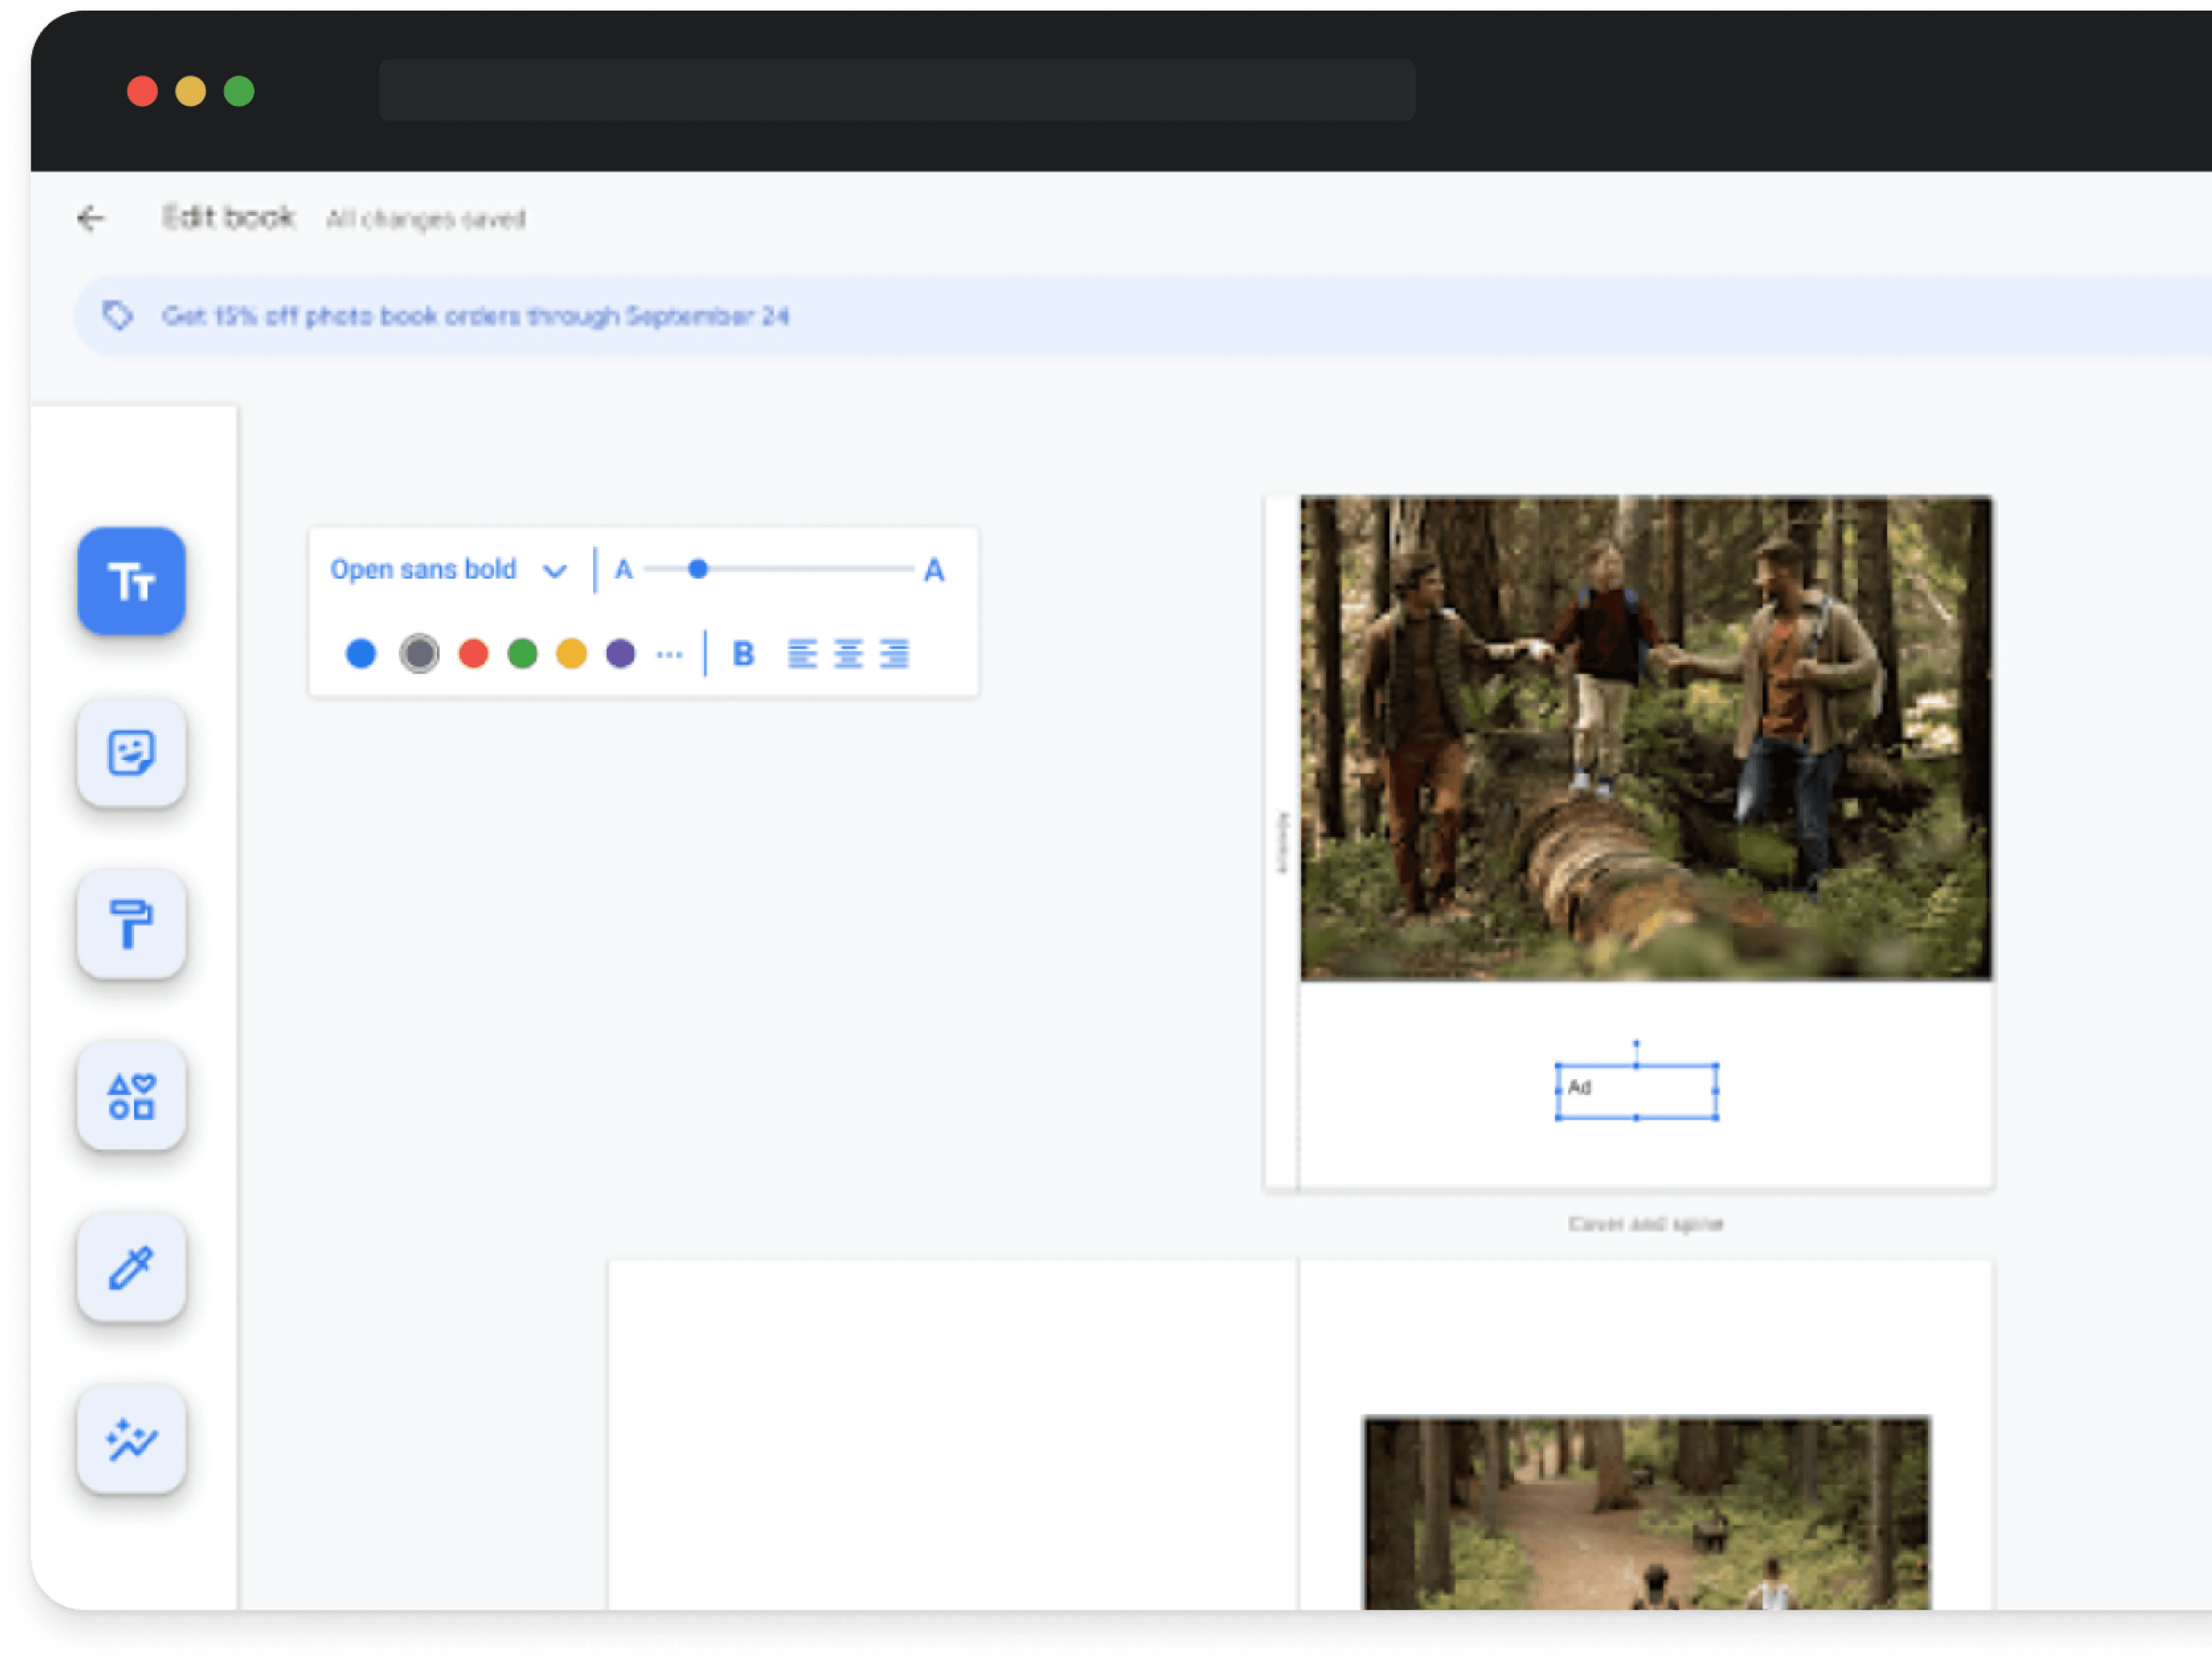Open the Shapes tool

coord(131,1096)
